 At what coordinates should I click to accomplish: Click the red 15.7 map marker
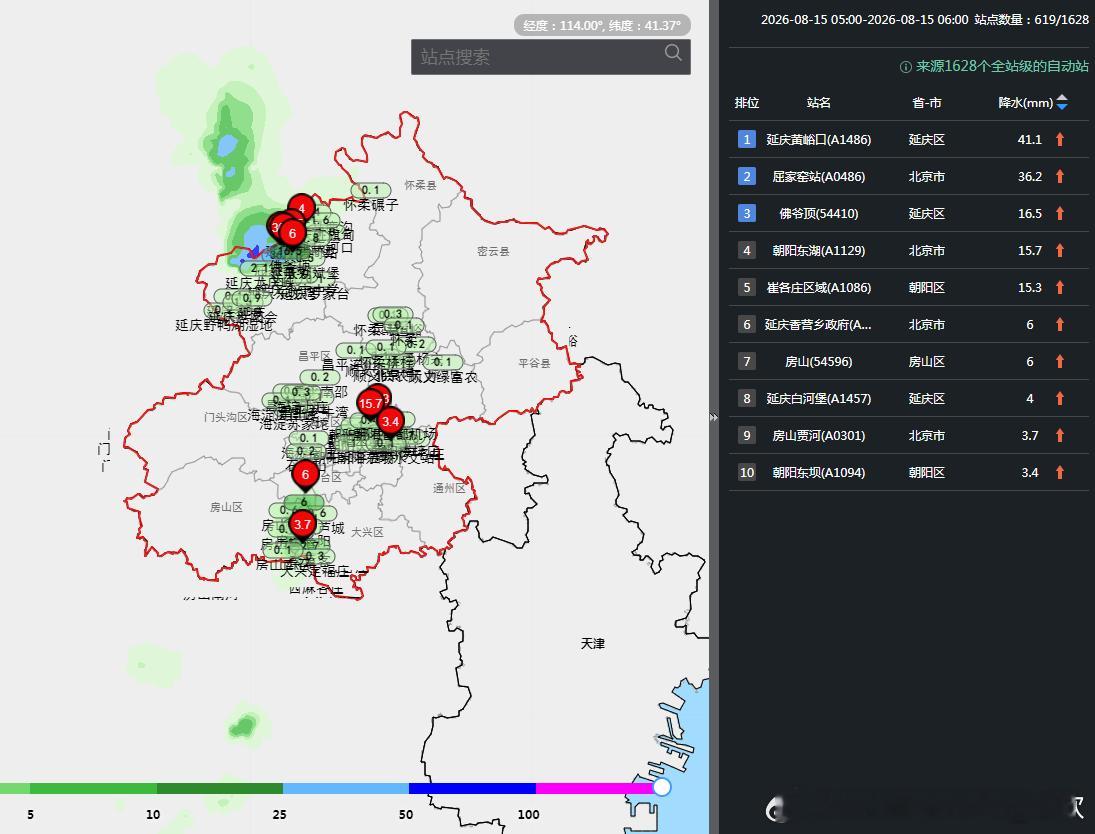coord(370,403)
